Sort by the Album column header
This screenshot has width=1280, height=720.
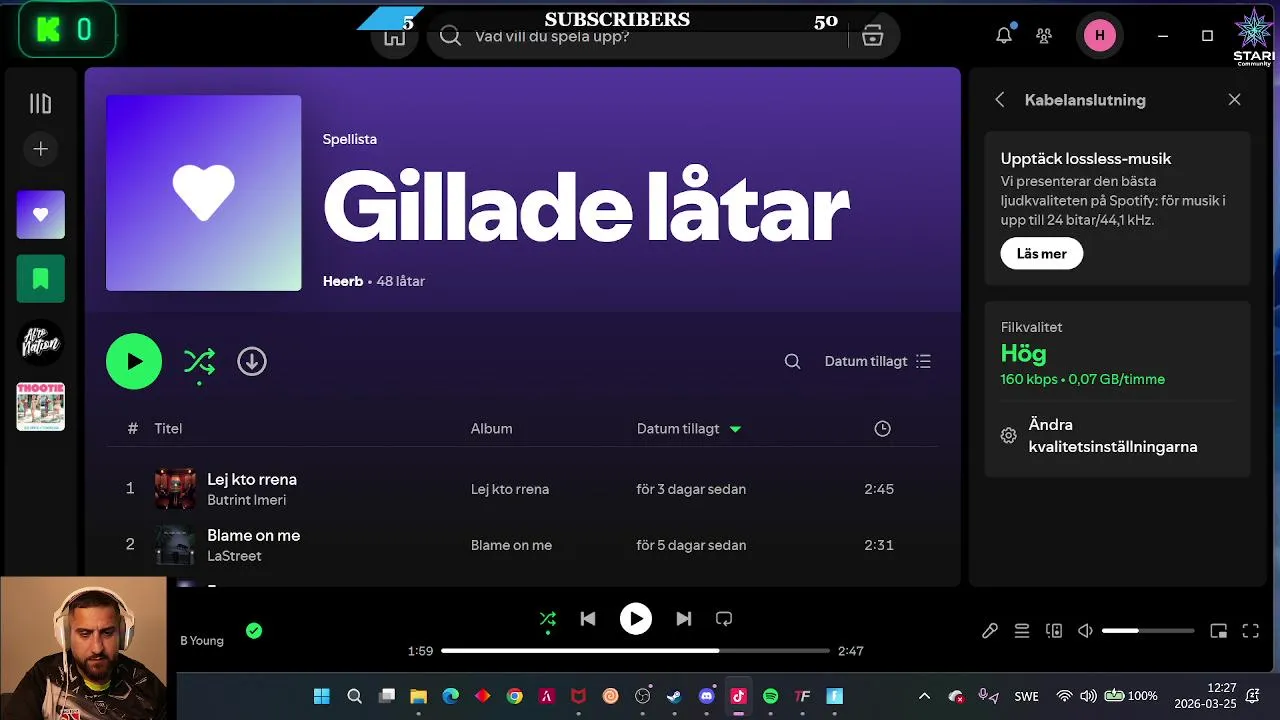point(491,428)
